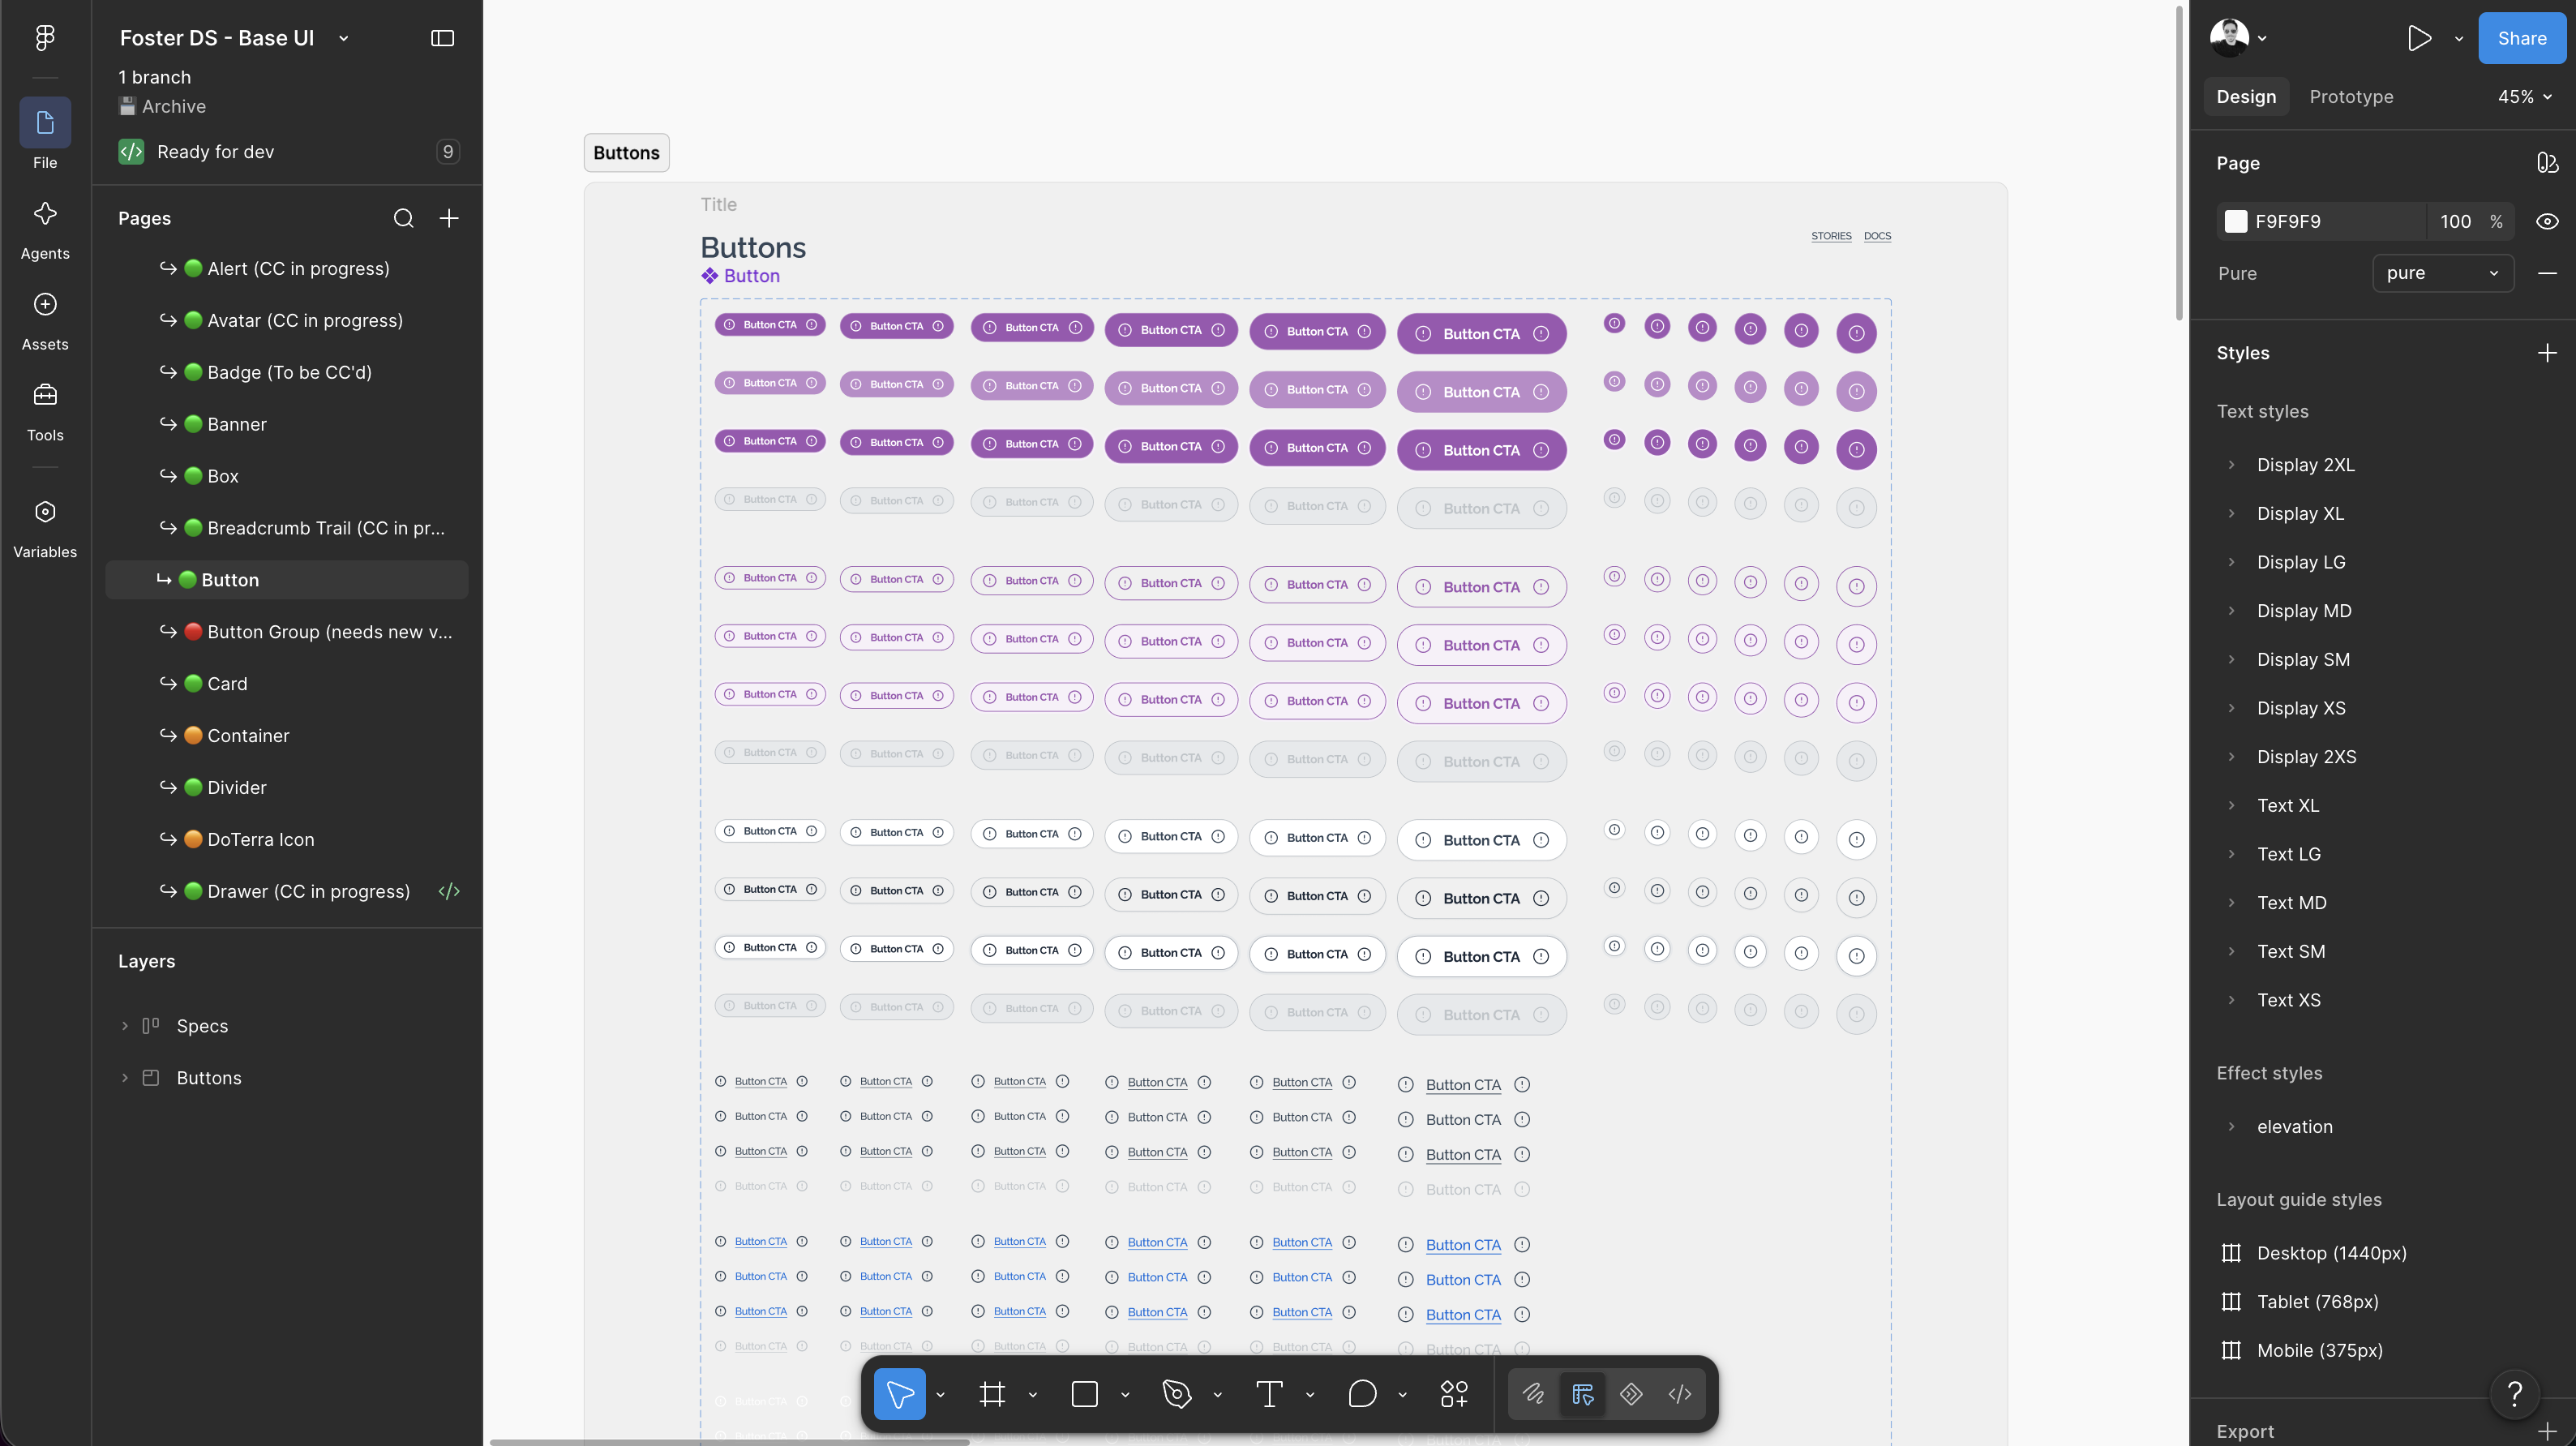This screenshot has width=2576, height=1446.
Task: Open the Tools panel
Action: pyautogui.click(x=45, y=412)
